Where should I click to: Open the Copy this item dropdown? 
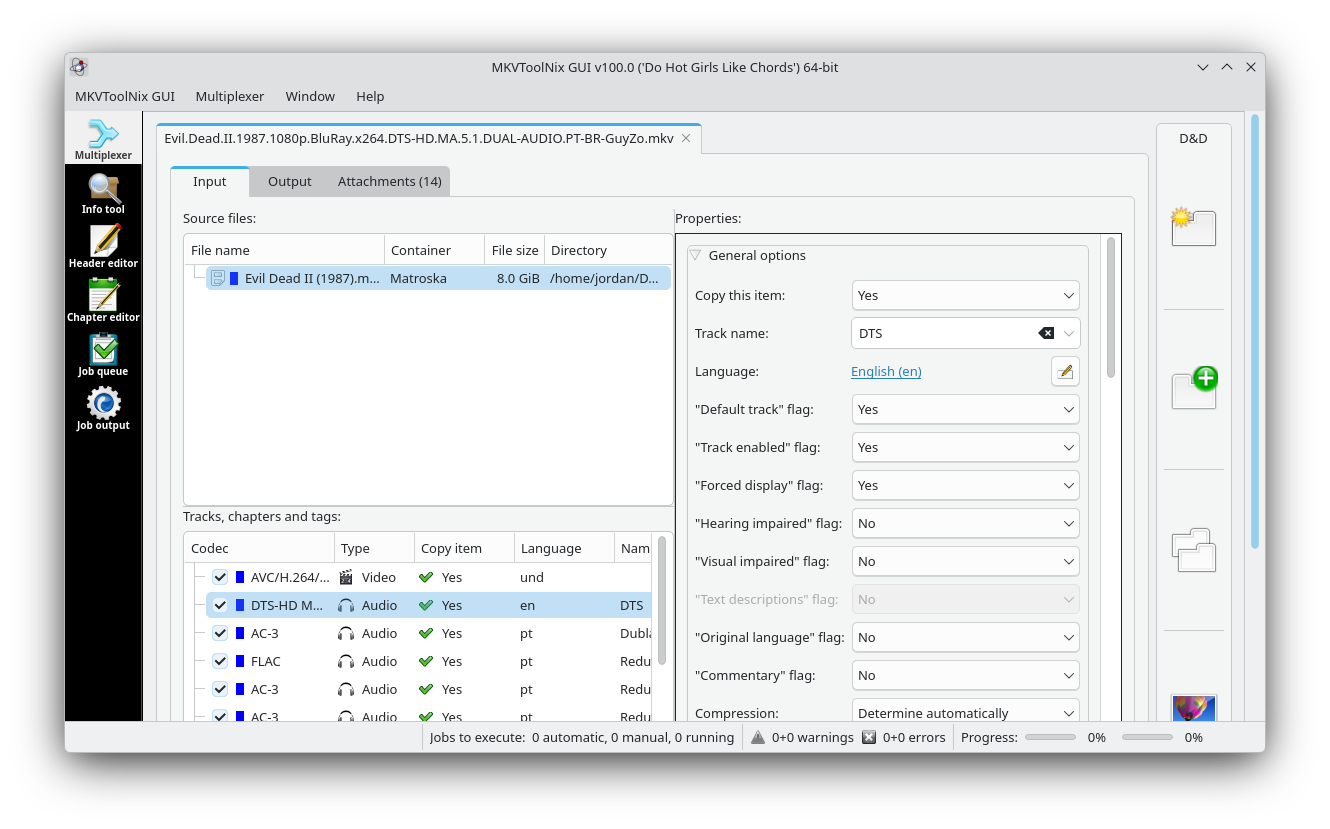pos(965,295)
